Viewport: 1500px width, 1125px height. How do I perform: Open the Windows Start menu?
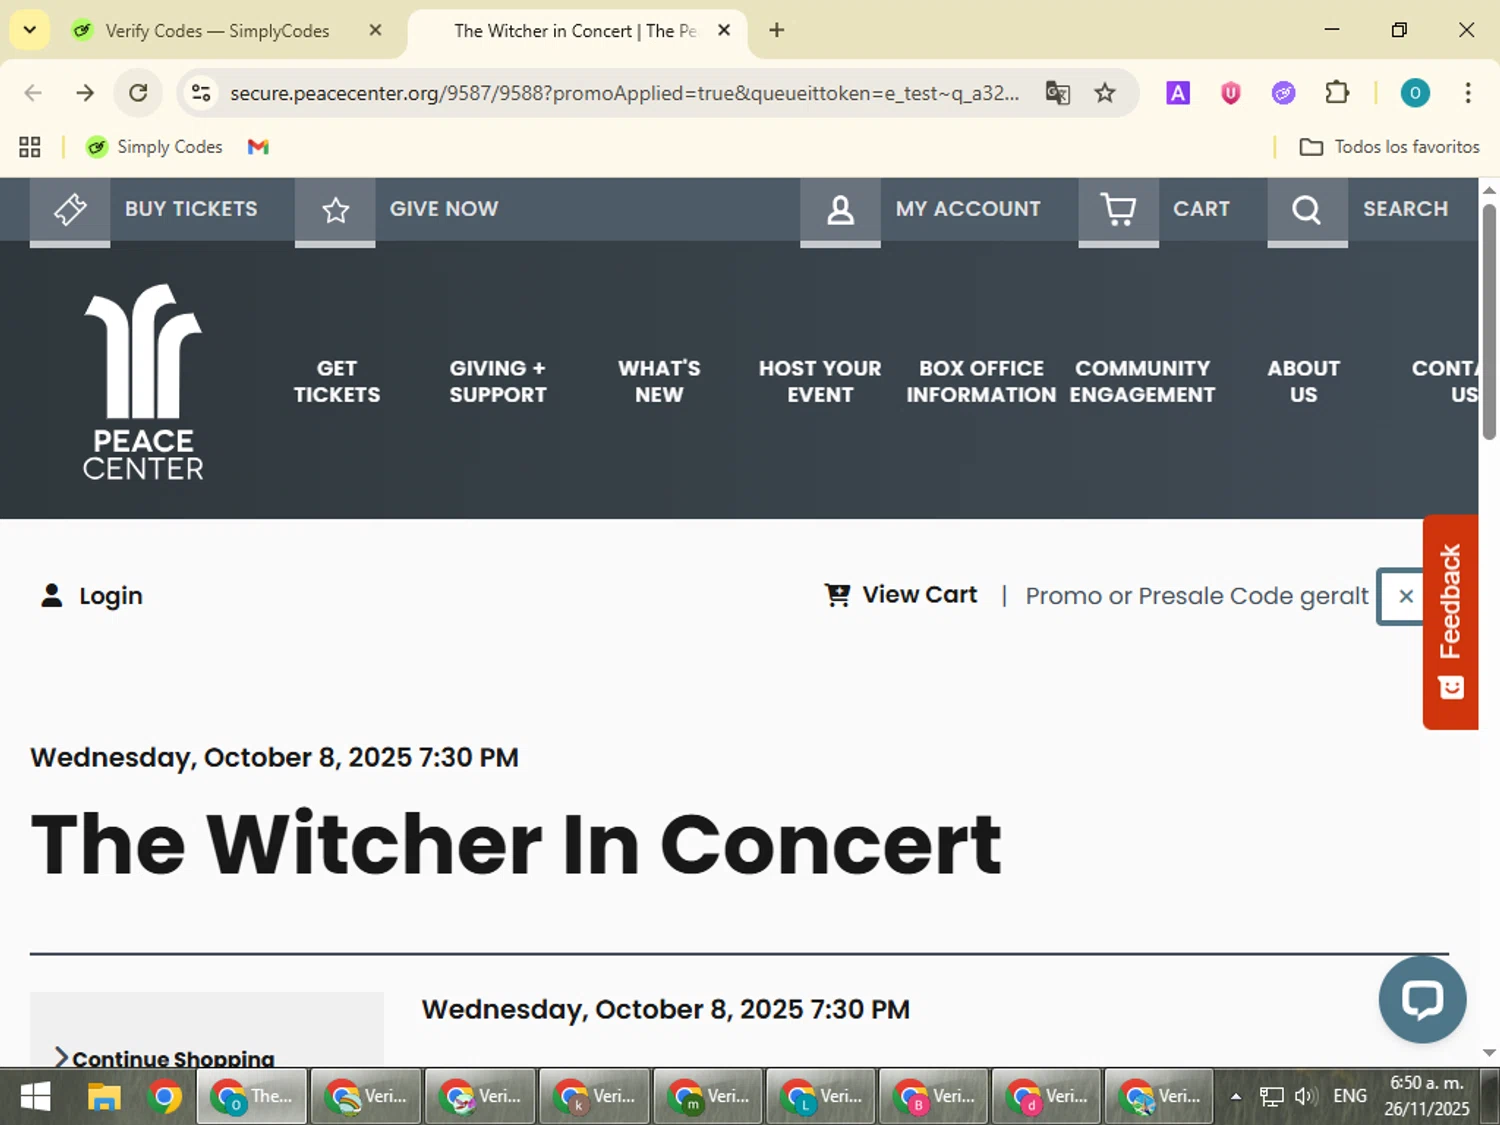tap(35, 1097)
